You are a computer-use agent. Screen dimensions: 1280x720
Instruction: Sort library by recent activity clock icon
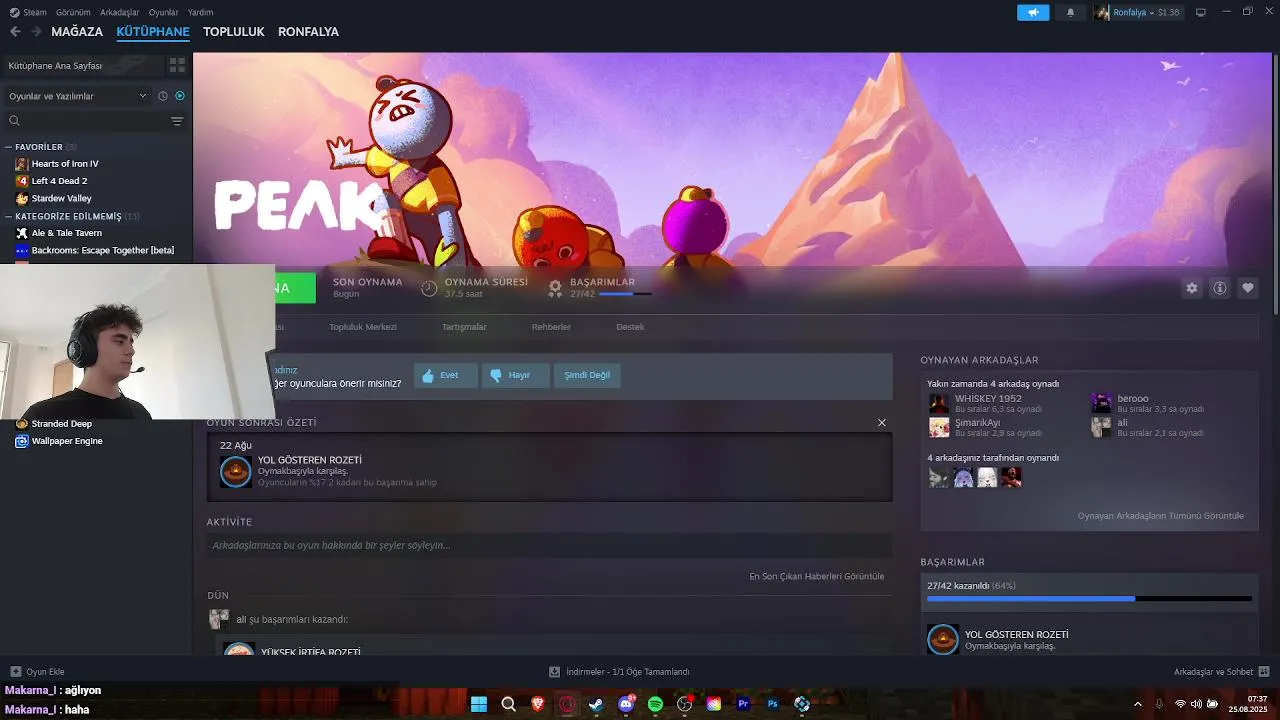pos(163,96)
